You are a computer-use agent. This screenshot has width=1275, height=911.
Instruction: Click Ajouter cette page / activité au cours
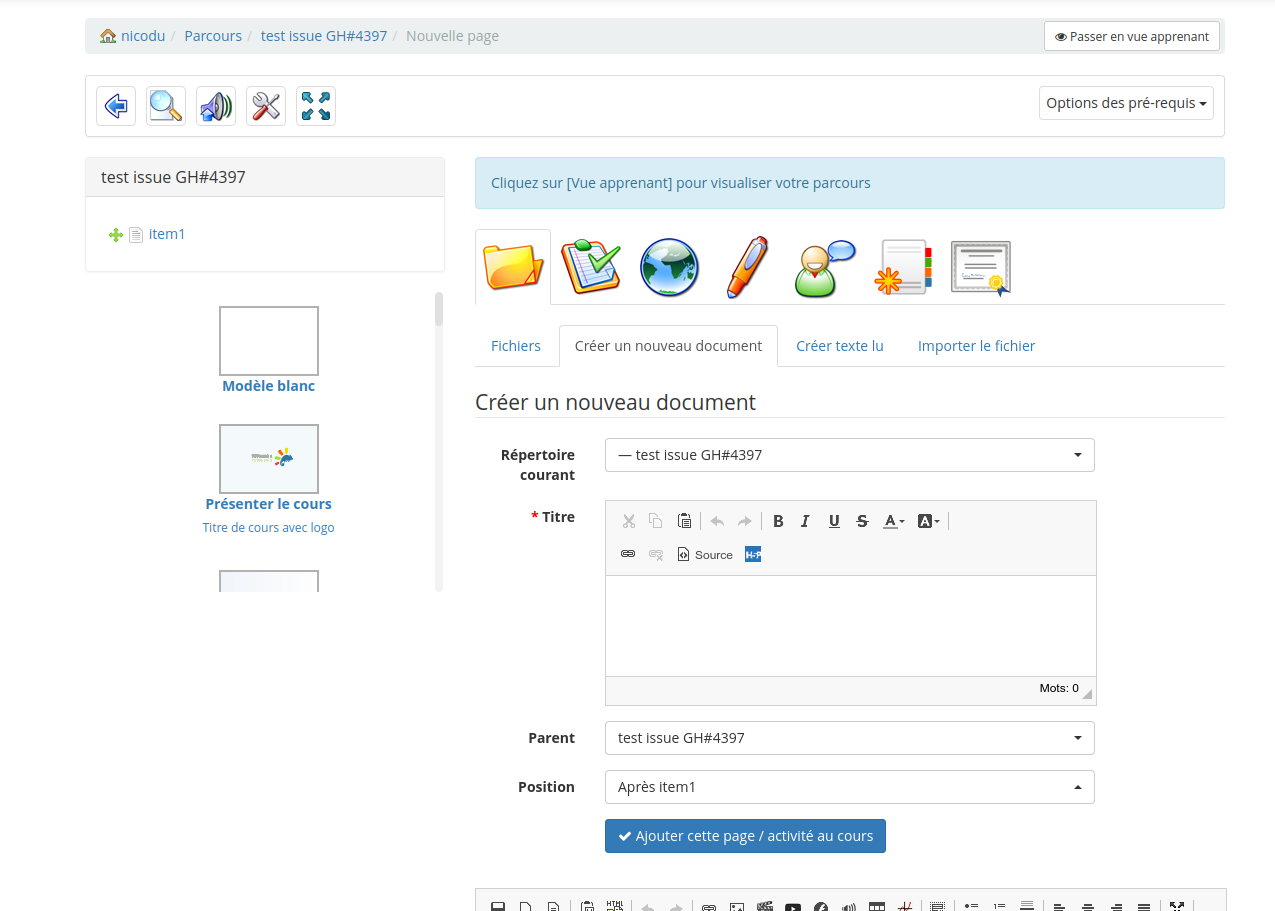tap(745, 836)
